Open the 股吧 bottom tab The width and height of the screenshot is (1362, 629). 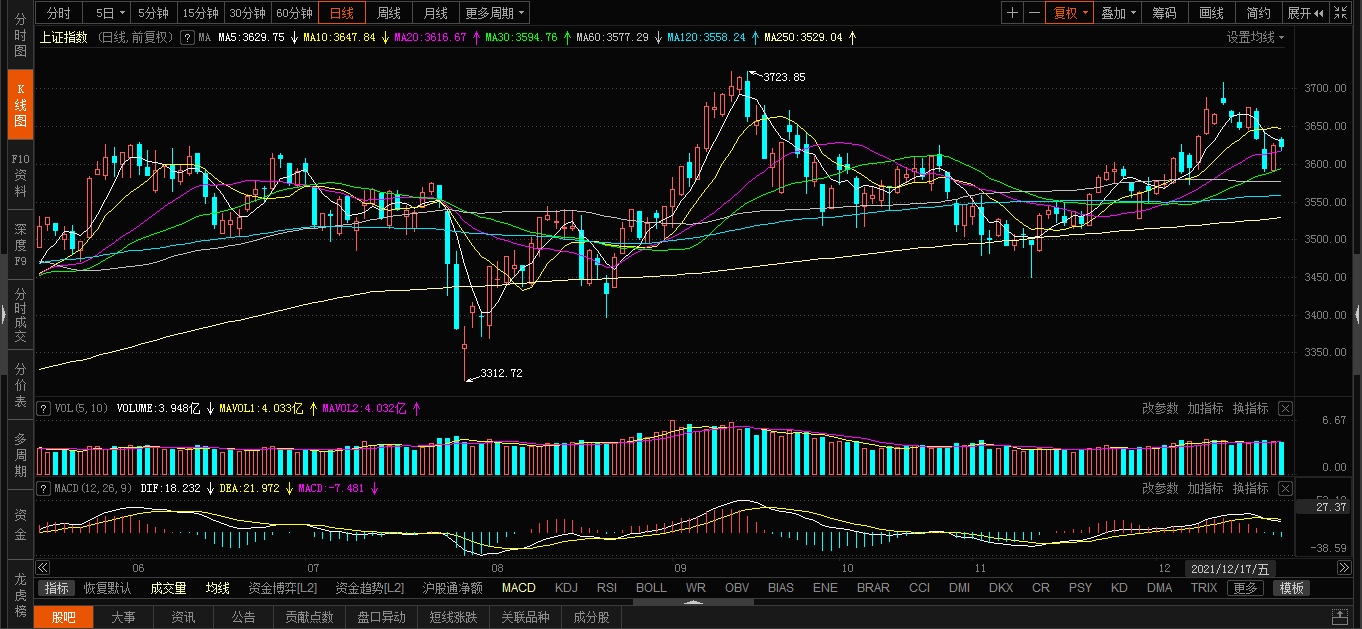click(x=63, y=617)
